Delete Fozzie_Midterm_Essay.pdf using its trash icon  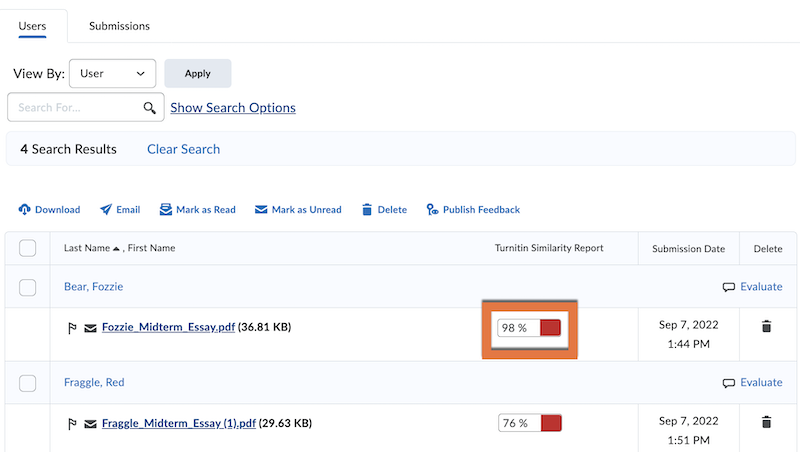tap(766, 327)
